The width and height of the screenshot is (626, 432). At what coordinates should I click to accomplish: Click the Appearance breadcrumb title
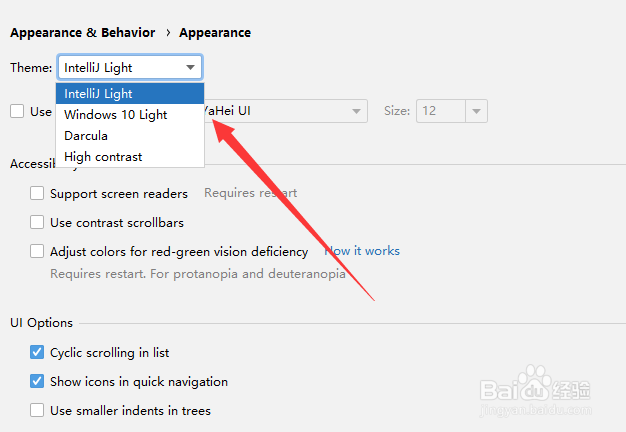click(215, 33)
